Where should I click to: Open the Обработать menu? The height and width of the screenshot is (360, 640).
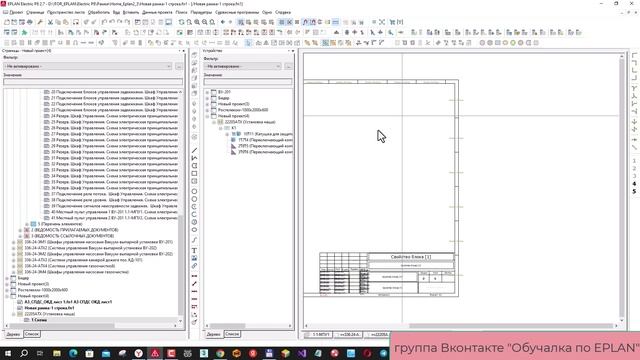98,12
